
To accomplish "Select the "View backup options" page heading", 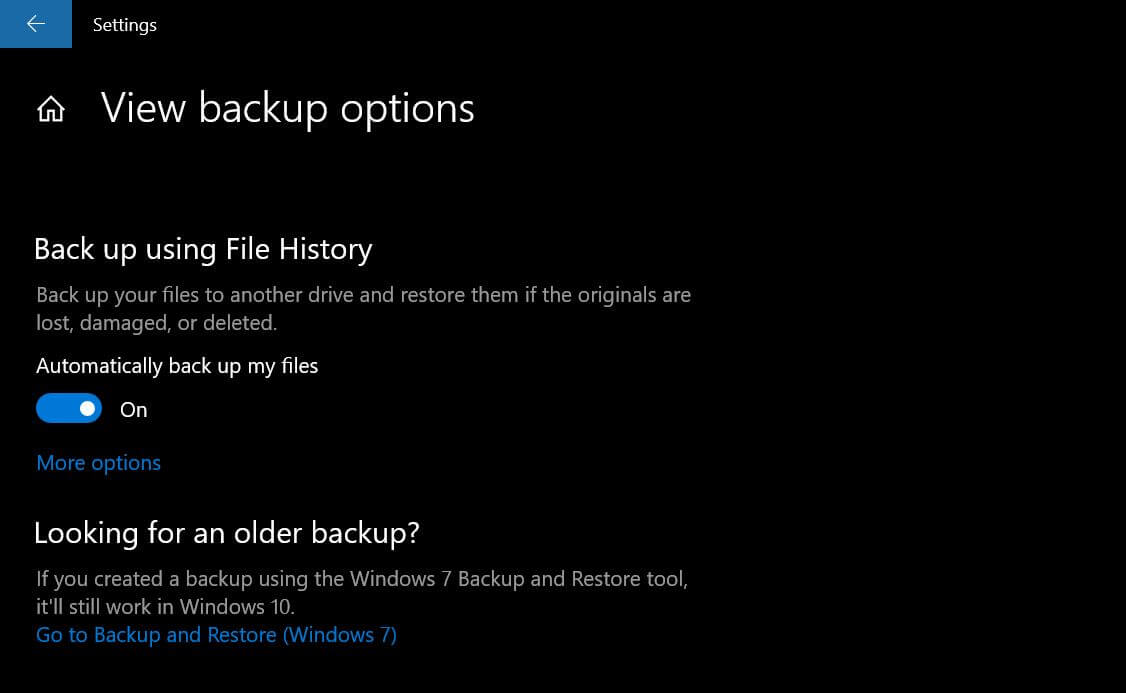I will [x=288, y=108].
